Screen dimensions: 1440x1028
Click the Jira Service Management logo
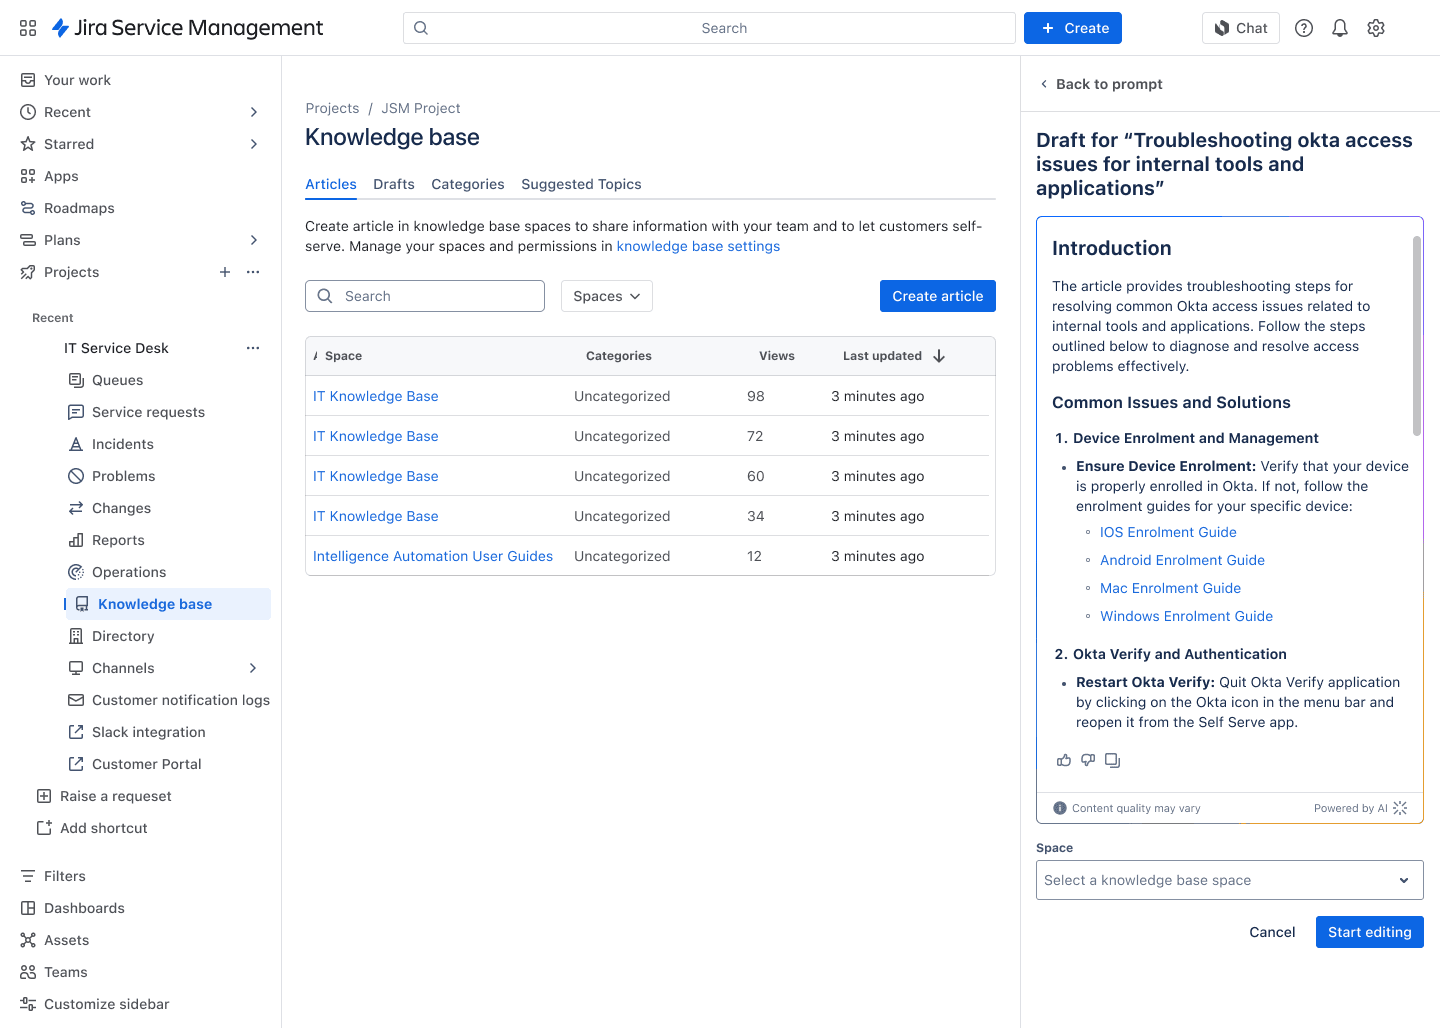(x=187, y=28)
